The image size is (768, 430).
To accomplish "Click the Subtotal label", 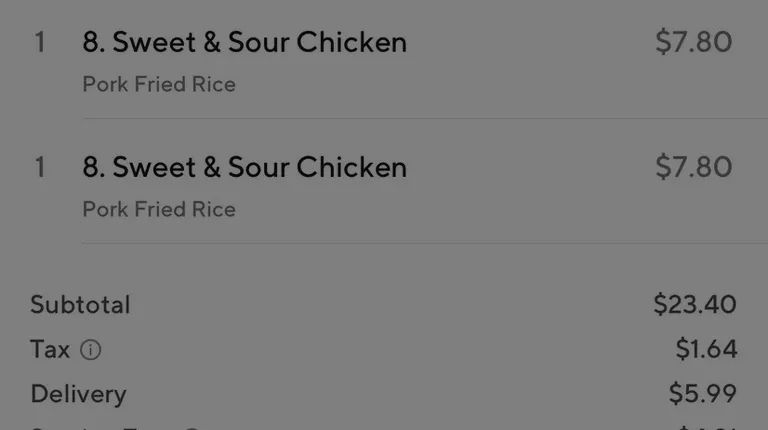I will 80,305.
